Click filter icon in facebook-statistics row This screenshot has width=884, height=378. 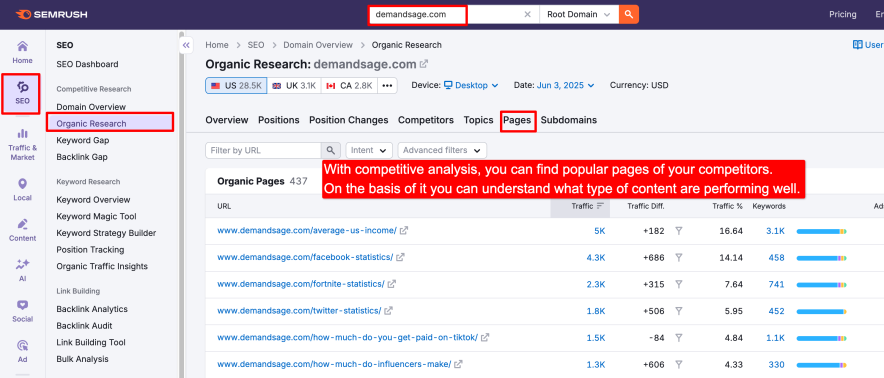[x=679, y=257]
